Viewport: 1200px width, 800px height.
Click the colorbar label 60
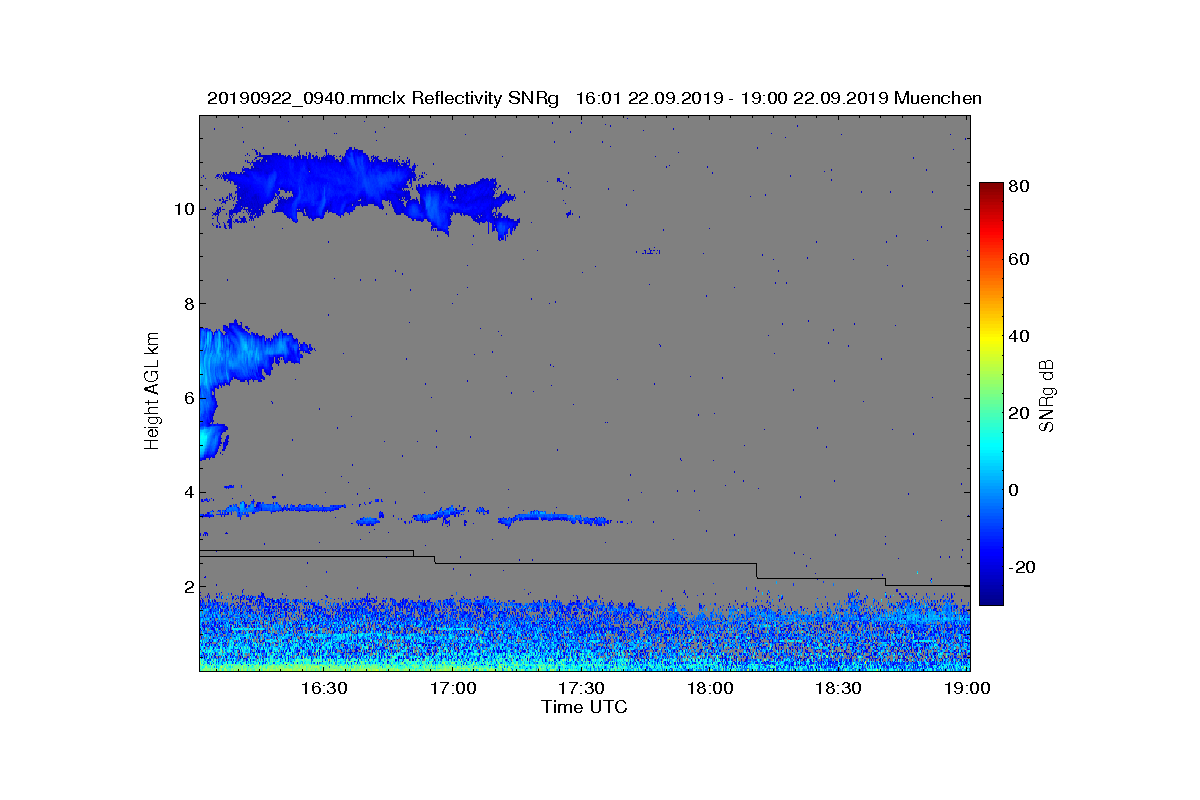[x=1021, y=260]
